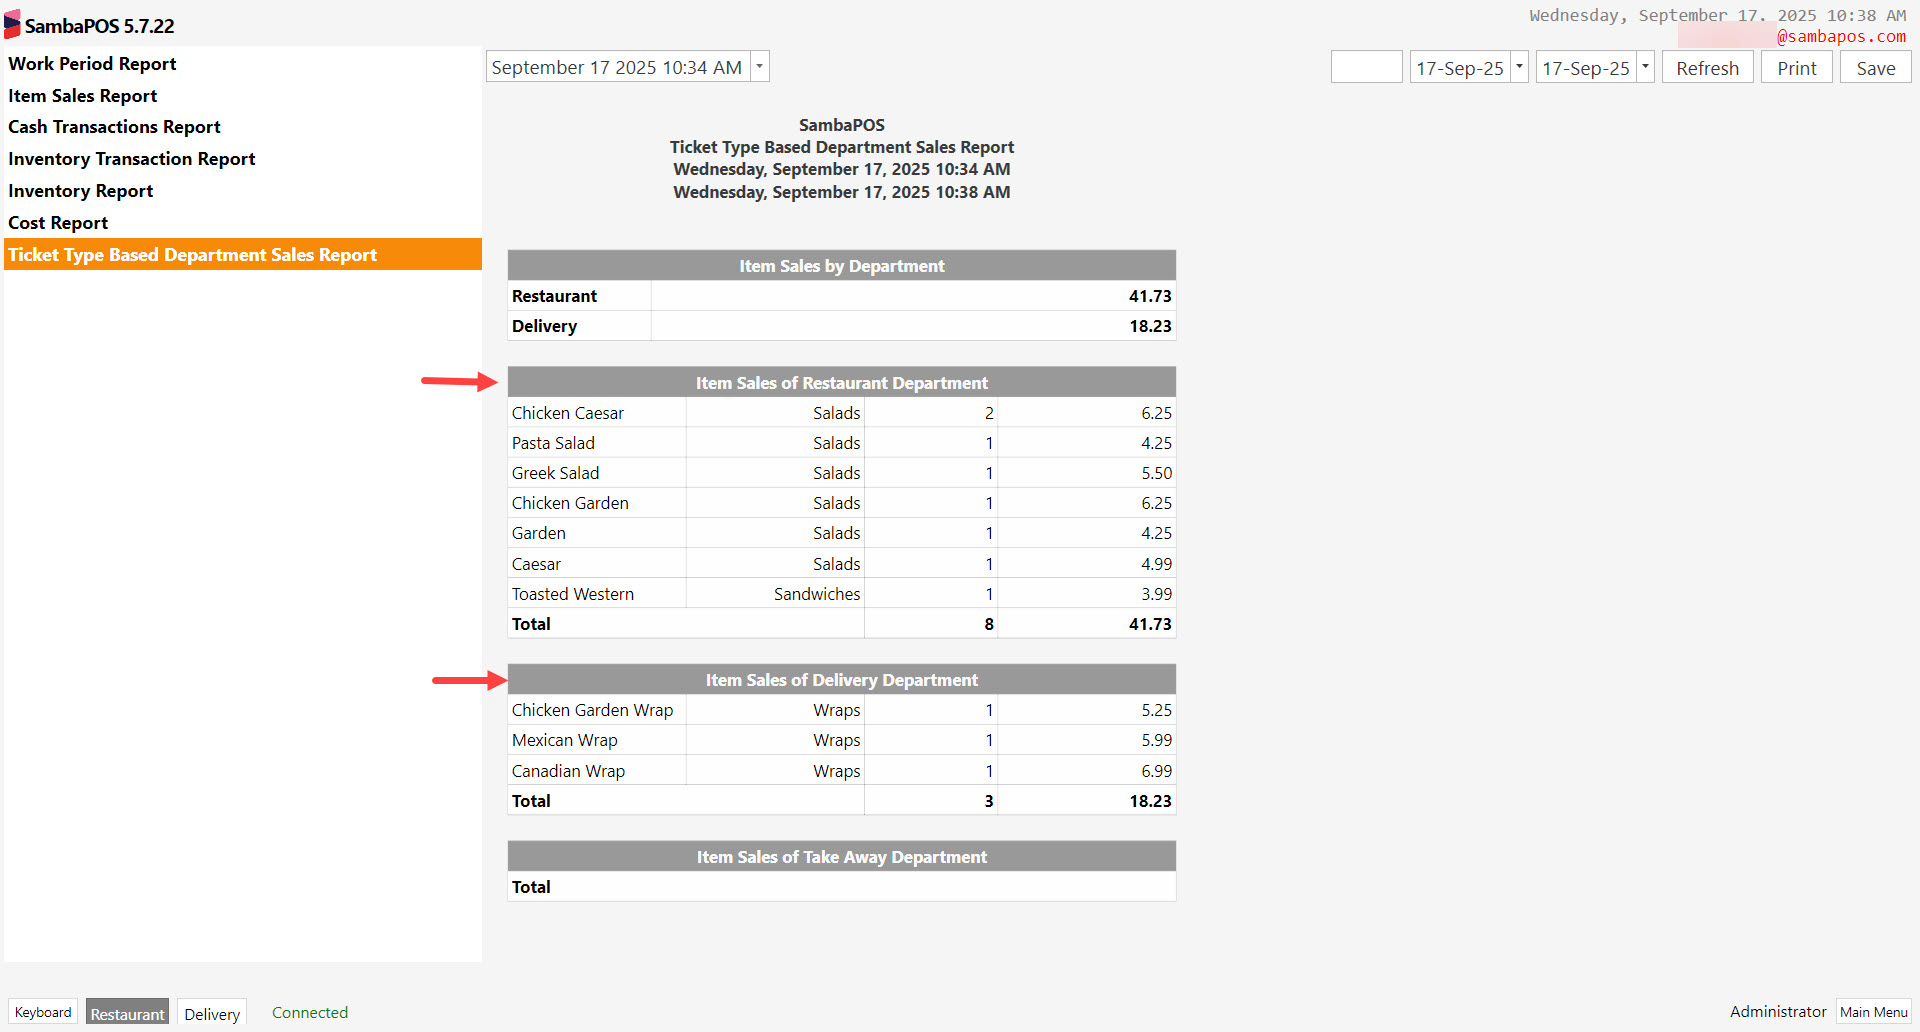Image resolution: width=1920 pixels, height=1032 pixels.
Task: Open the end date picker arrow
Action: pyautogui.click(x=1645, y=67)
